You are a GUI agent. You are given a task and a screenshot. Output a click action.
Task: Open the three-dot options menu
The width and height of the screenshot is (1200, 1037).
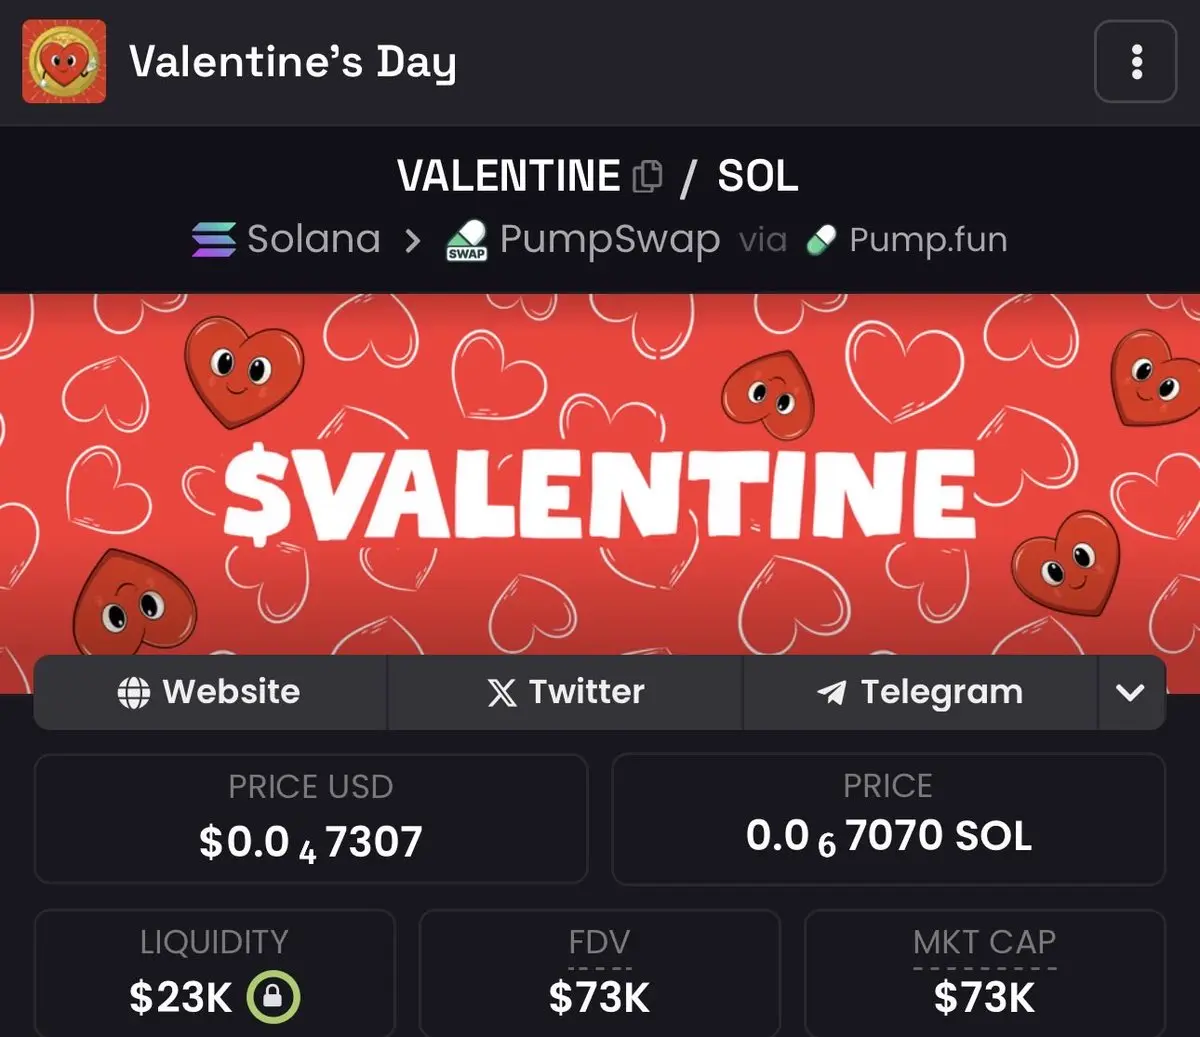click(x=1135, y=62)
